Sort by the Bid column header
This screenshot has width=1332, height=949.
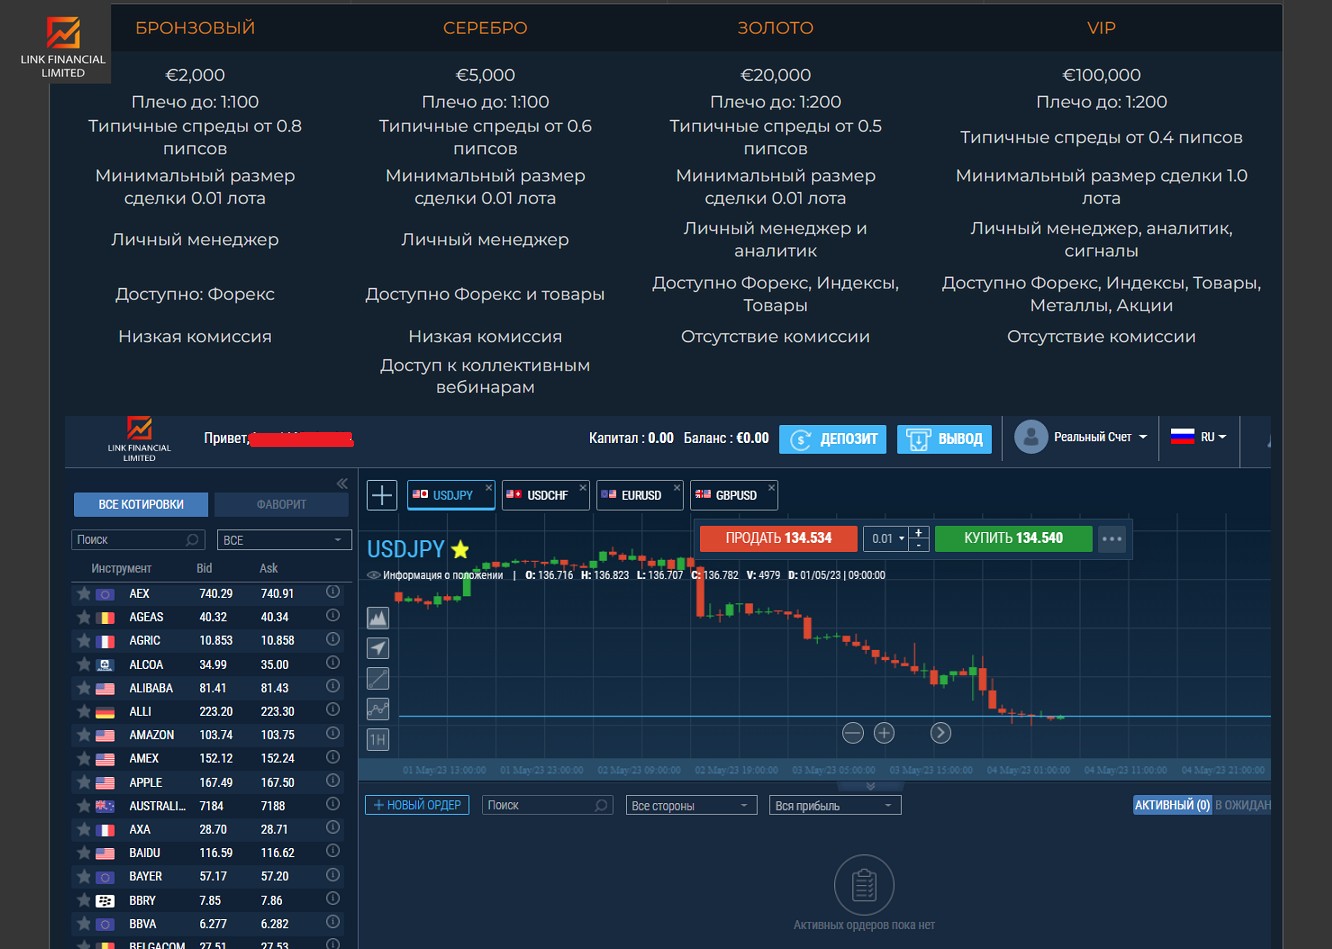click(204, 568)
